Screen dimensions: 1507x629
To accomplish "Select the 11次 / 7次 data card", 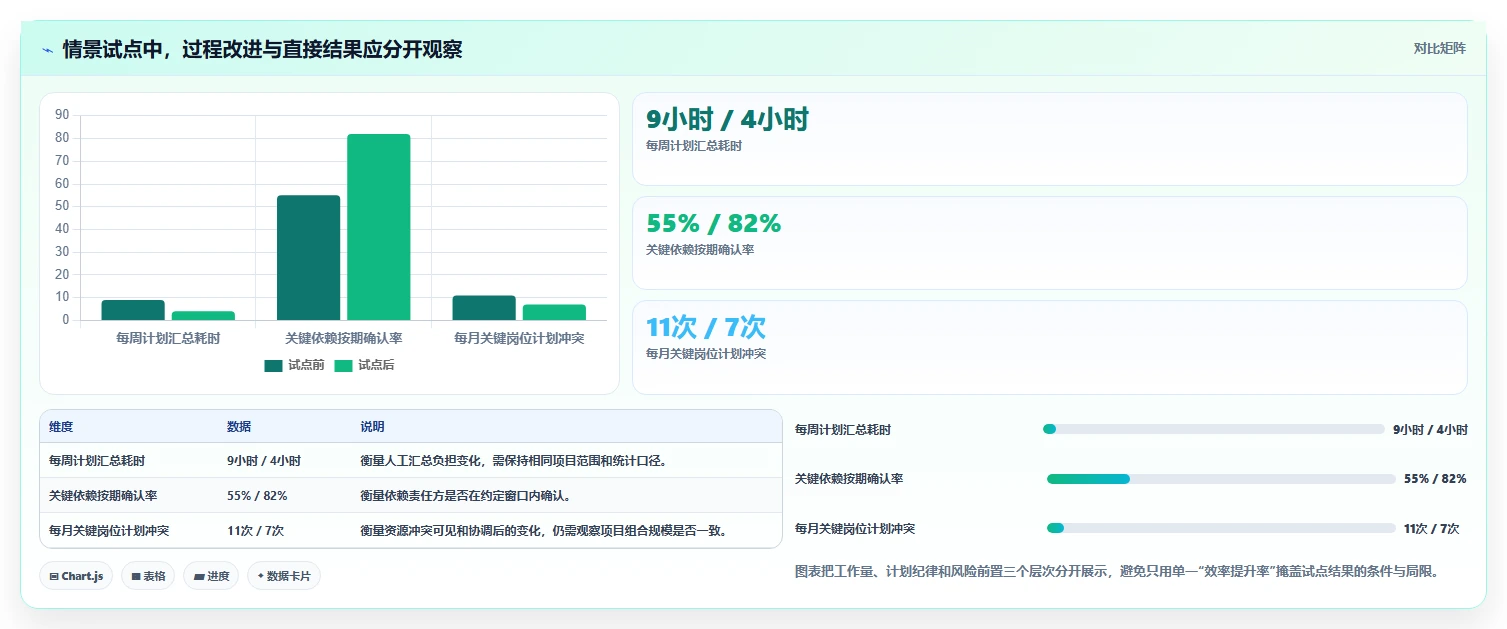I will click(x=1049, y=347).
